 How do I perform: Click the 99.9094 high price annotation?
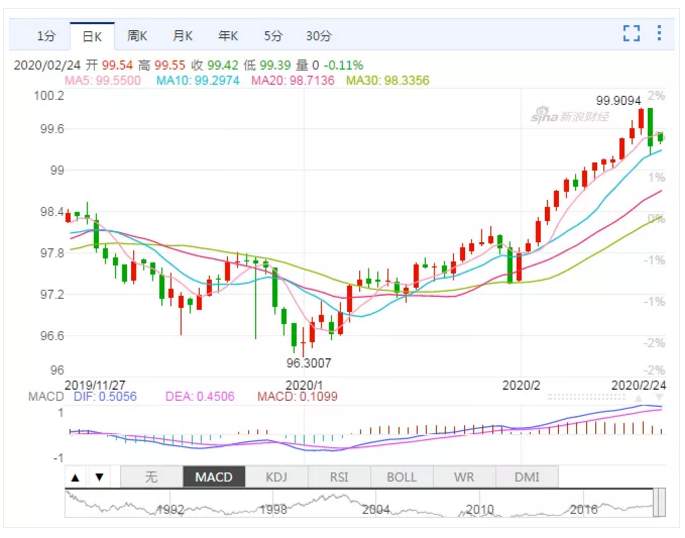619,101
